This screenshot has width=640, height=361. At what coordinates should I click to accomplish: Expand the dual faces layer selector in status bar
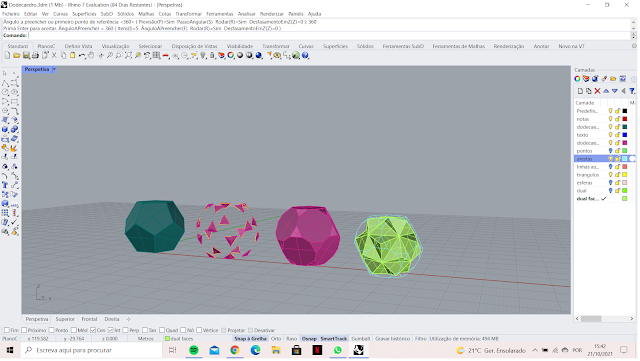(x=180, y=339)
